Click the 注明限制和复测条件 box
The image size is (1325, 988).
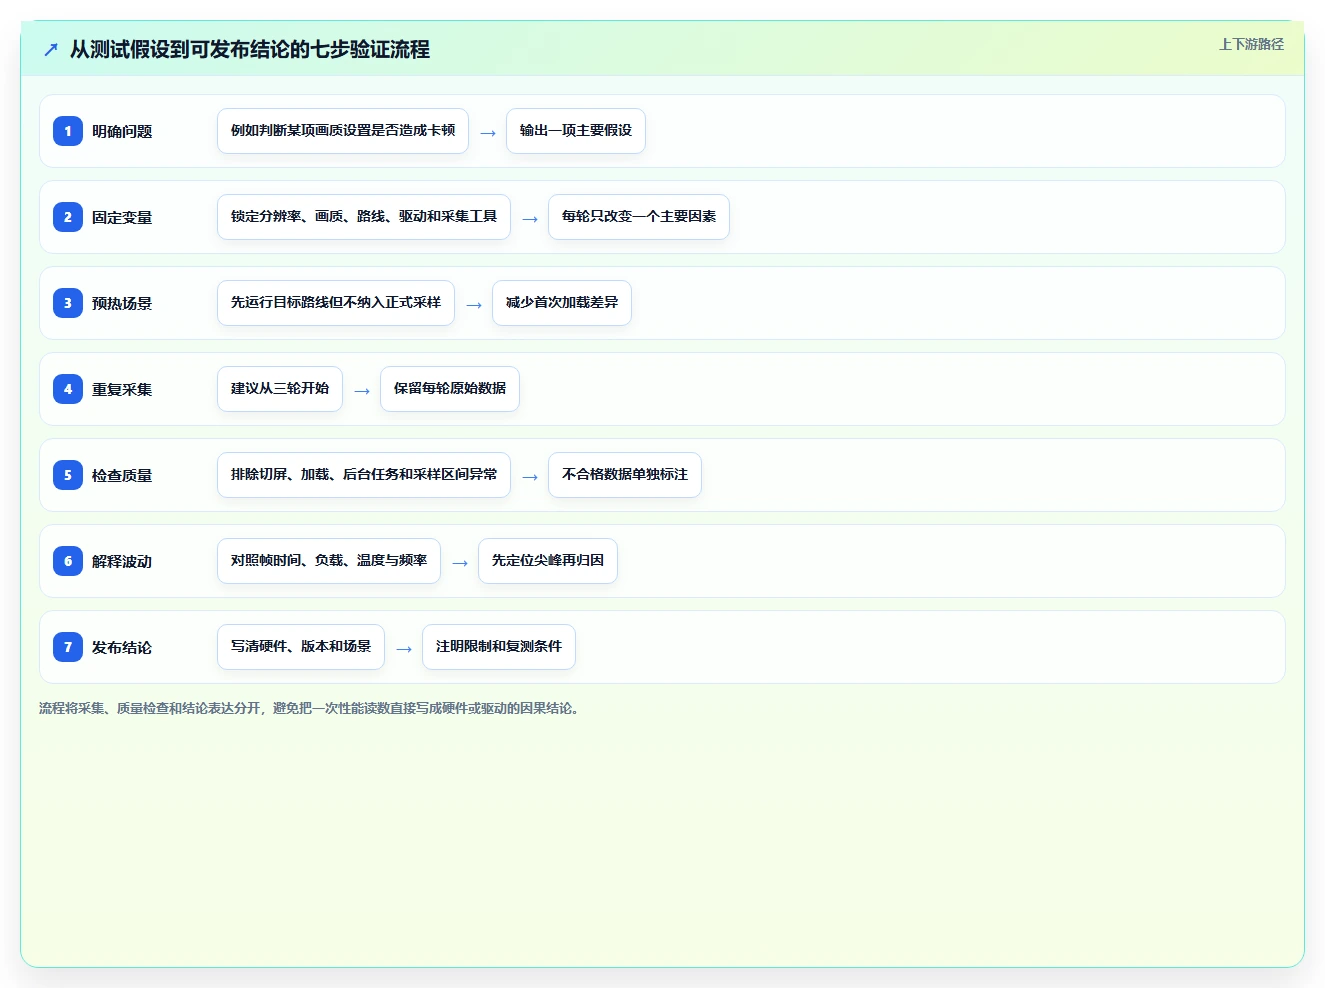coord(499,647)
